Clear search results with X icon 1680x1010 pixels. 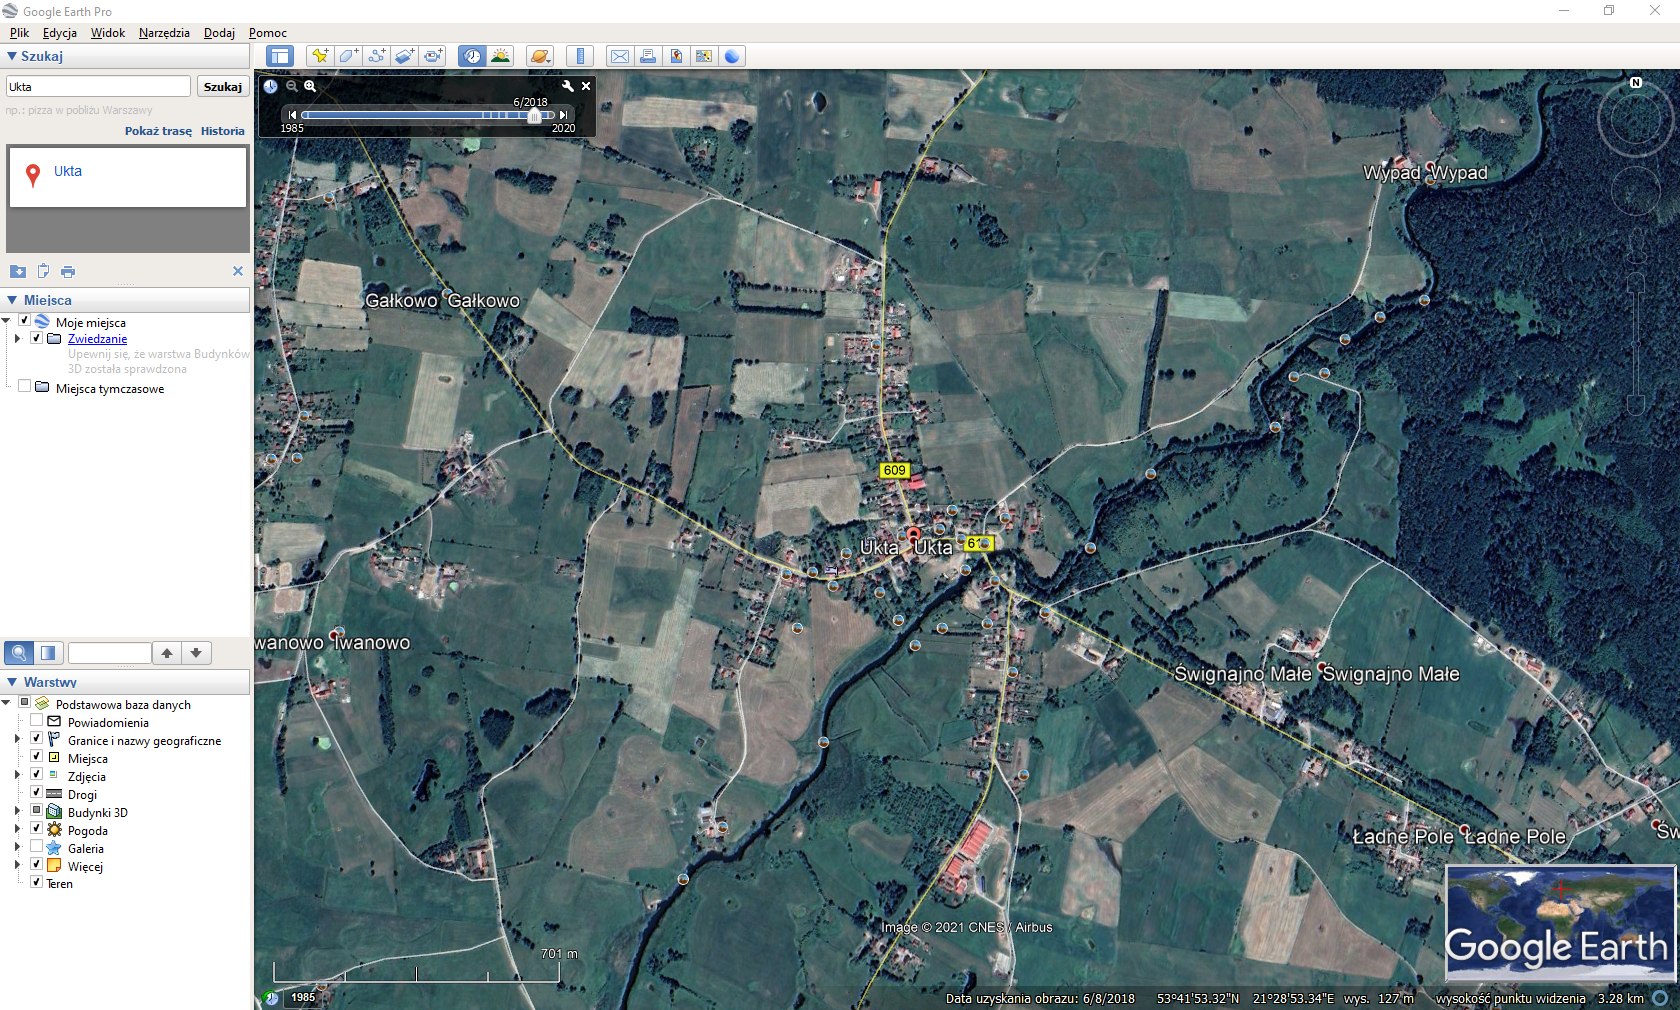point(238,271)
